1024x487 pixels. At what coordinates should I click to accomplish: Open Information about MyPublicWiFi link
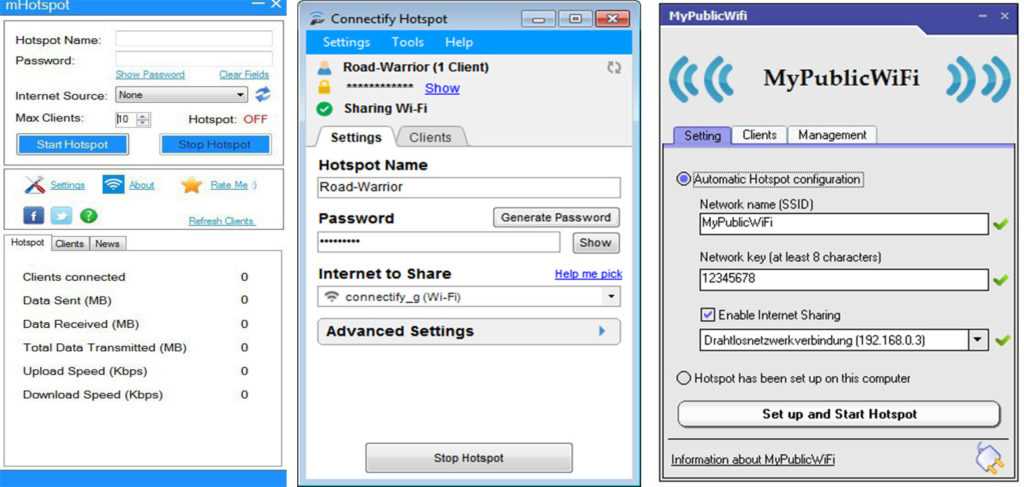[753, 460]
